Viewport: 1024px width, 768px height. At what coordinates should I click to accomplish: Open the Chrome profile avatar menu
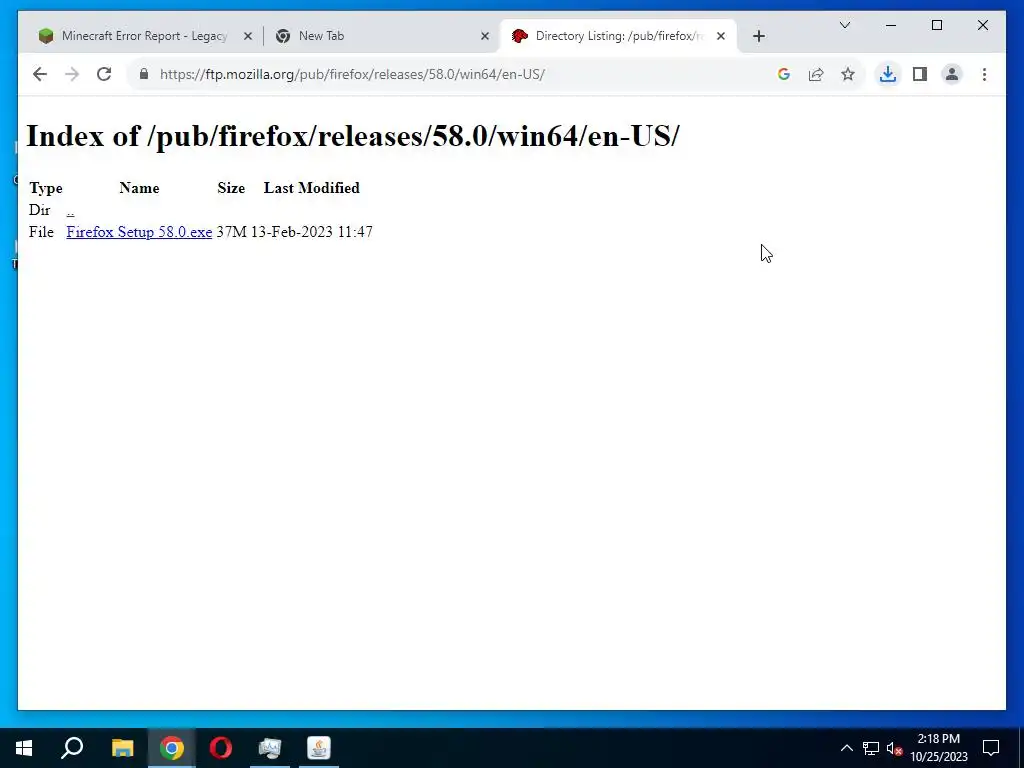(952, 74)
